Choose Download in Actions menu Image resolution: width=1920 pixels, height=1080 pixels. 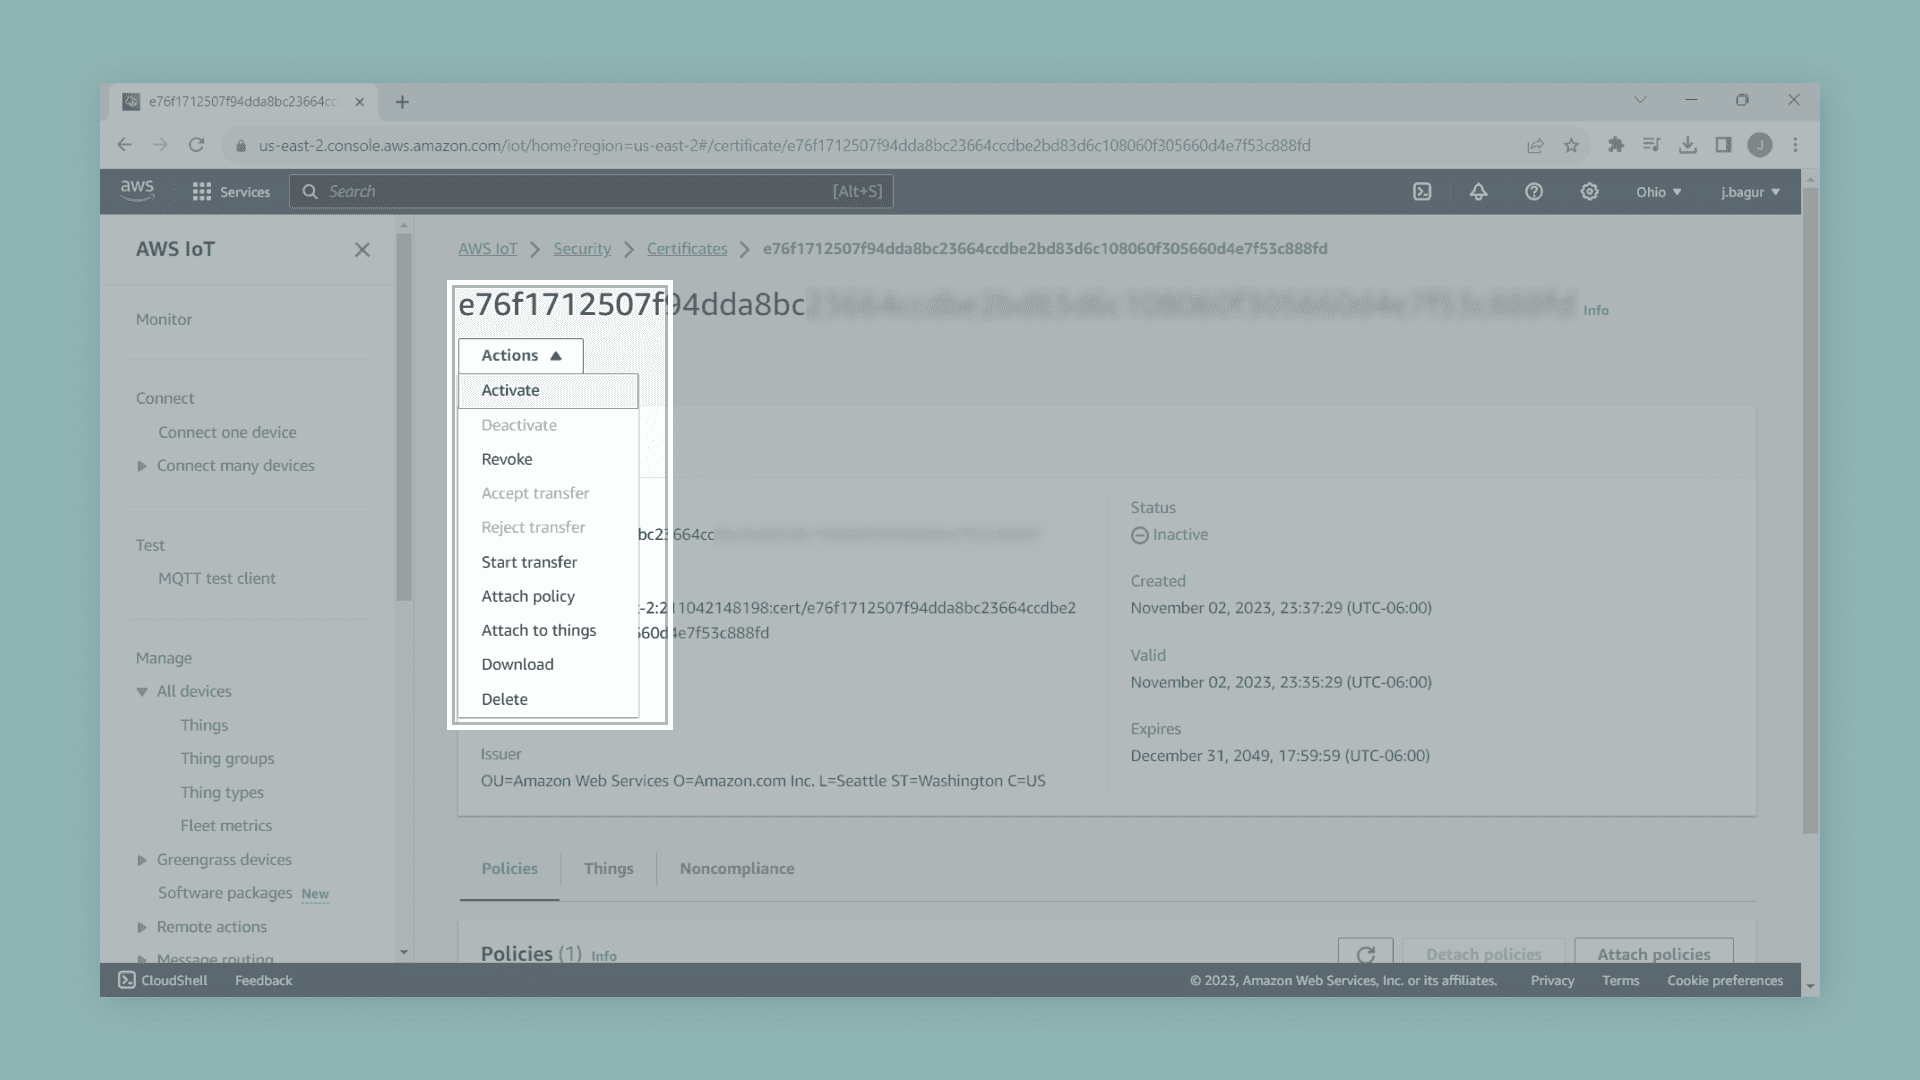pos(548,664)
